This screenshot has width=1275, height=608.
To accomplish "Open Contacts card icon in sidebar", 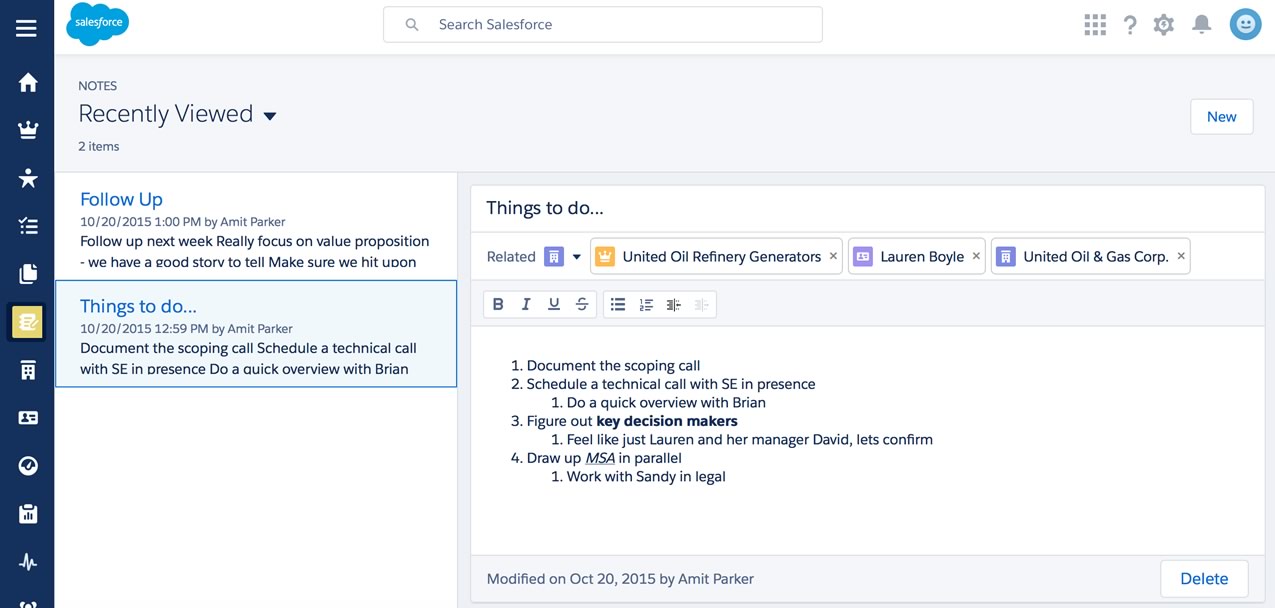I will click(28, 418).
